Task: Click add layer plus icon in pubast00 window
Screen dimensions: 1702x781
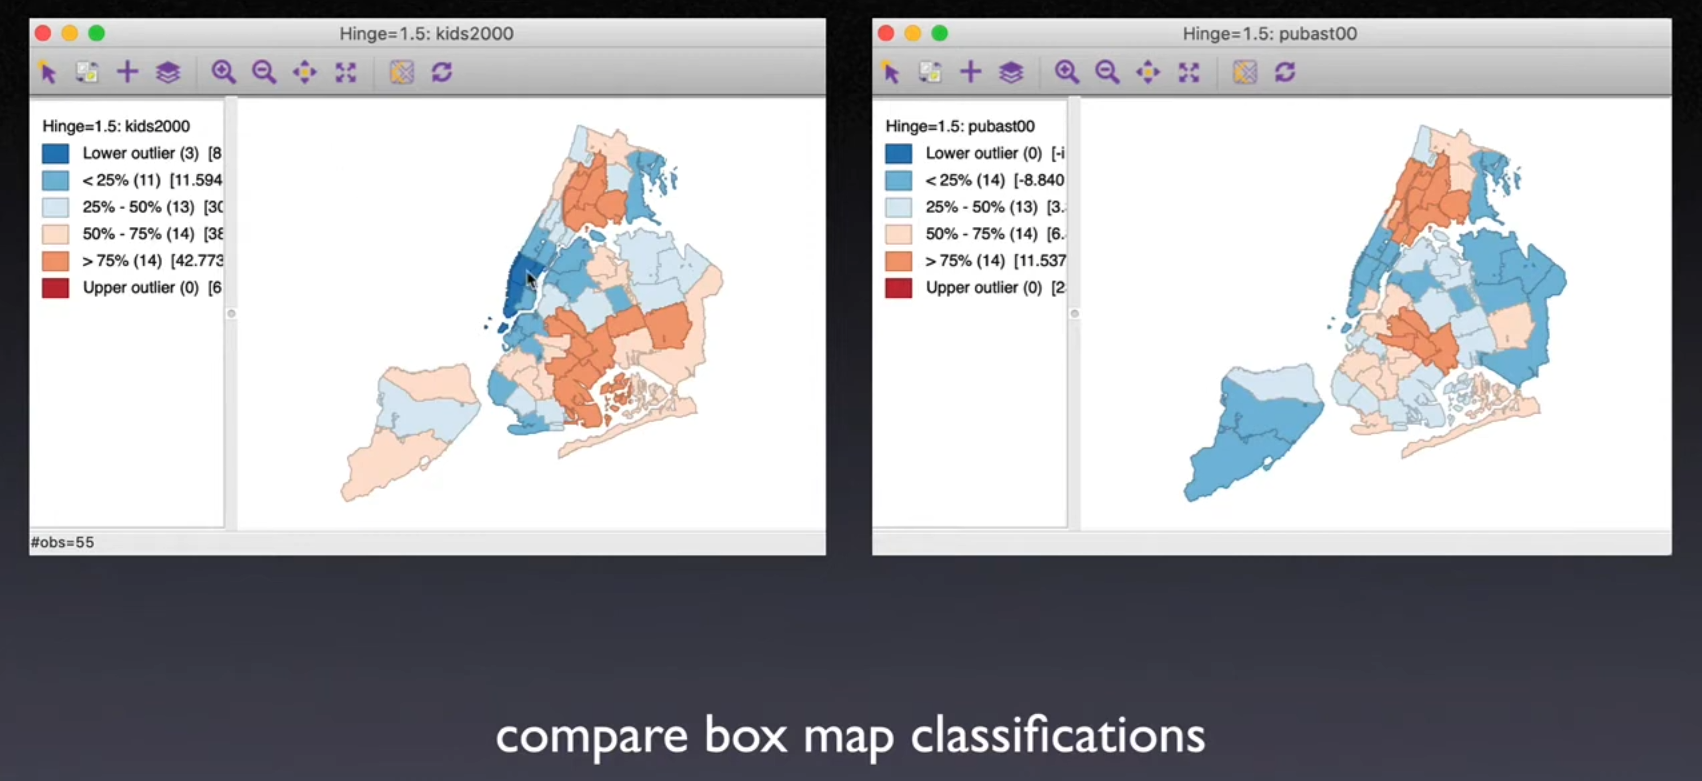Action: point(970,72)
